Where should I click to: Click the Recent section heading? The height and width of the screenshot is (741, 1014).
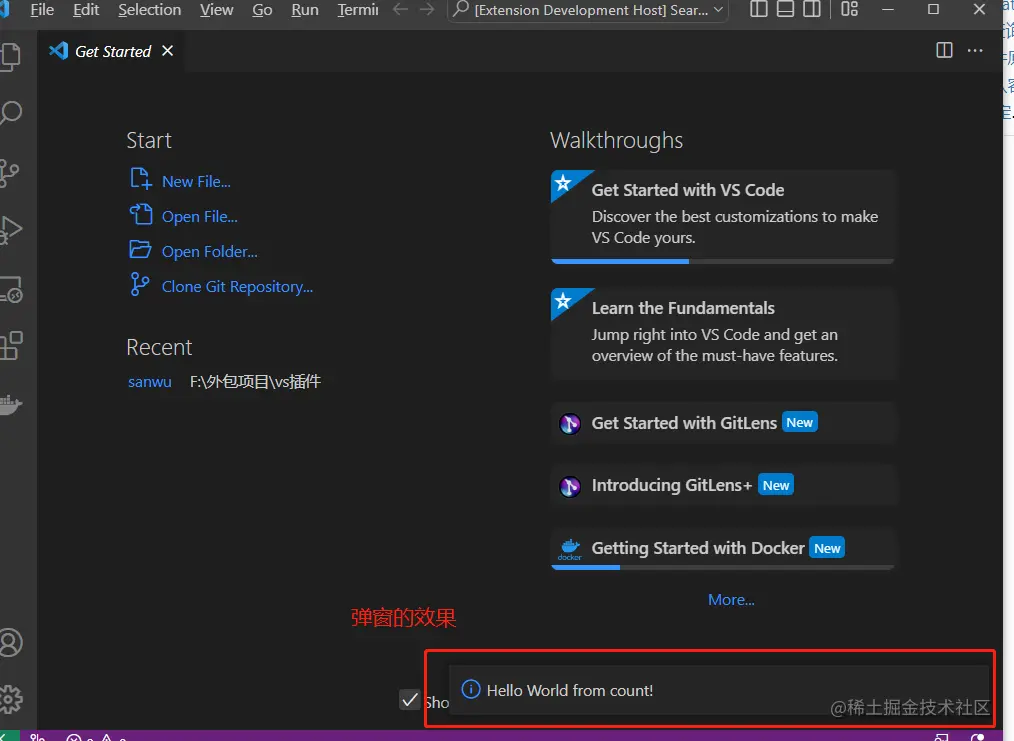coord(159,347)
